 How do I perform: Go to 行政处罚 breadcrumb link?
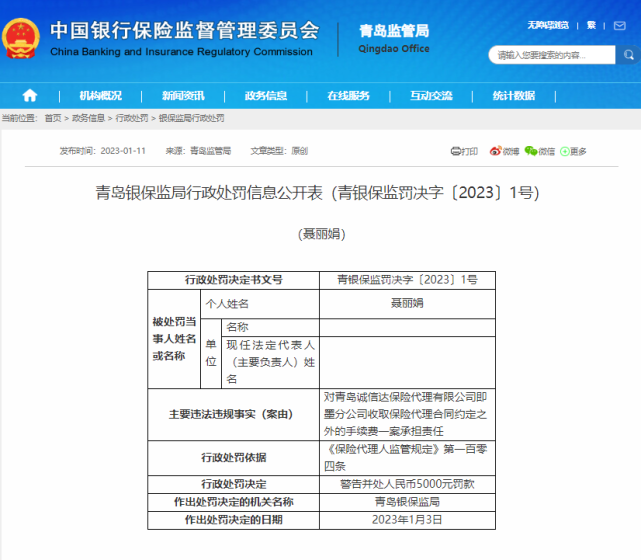132,118
